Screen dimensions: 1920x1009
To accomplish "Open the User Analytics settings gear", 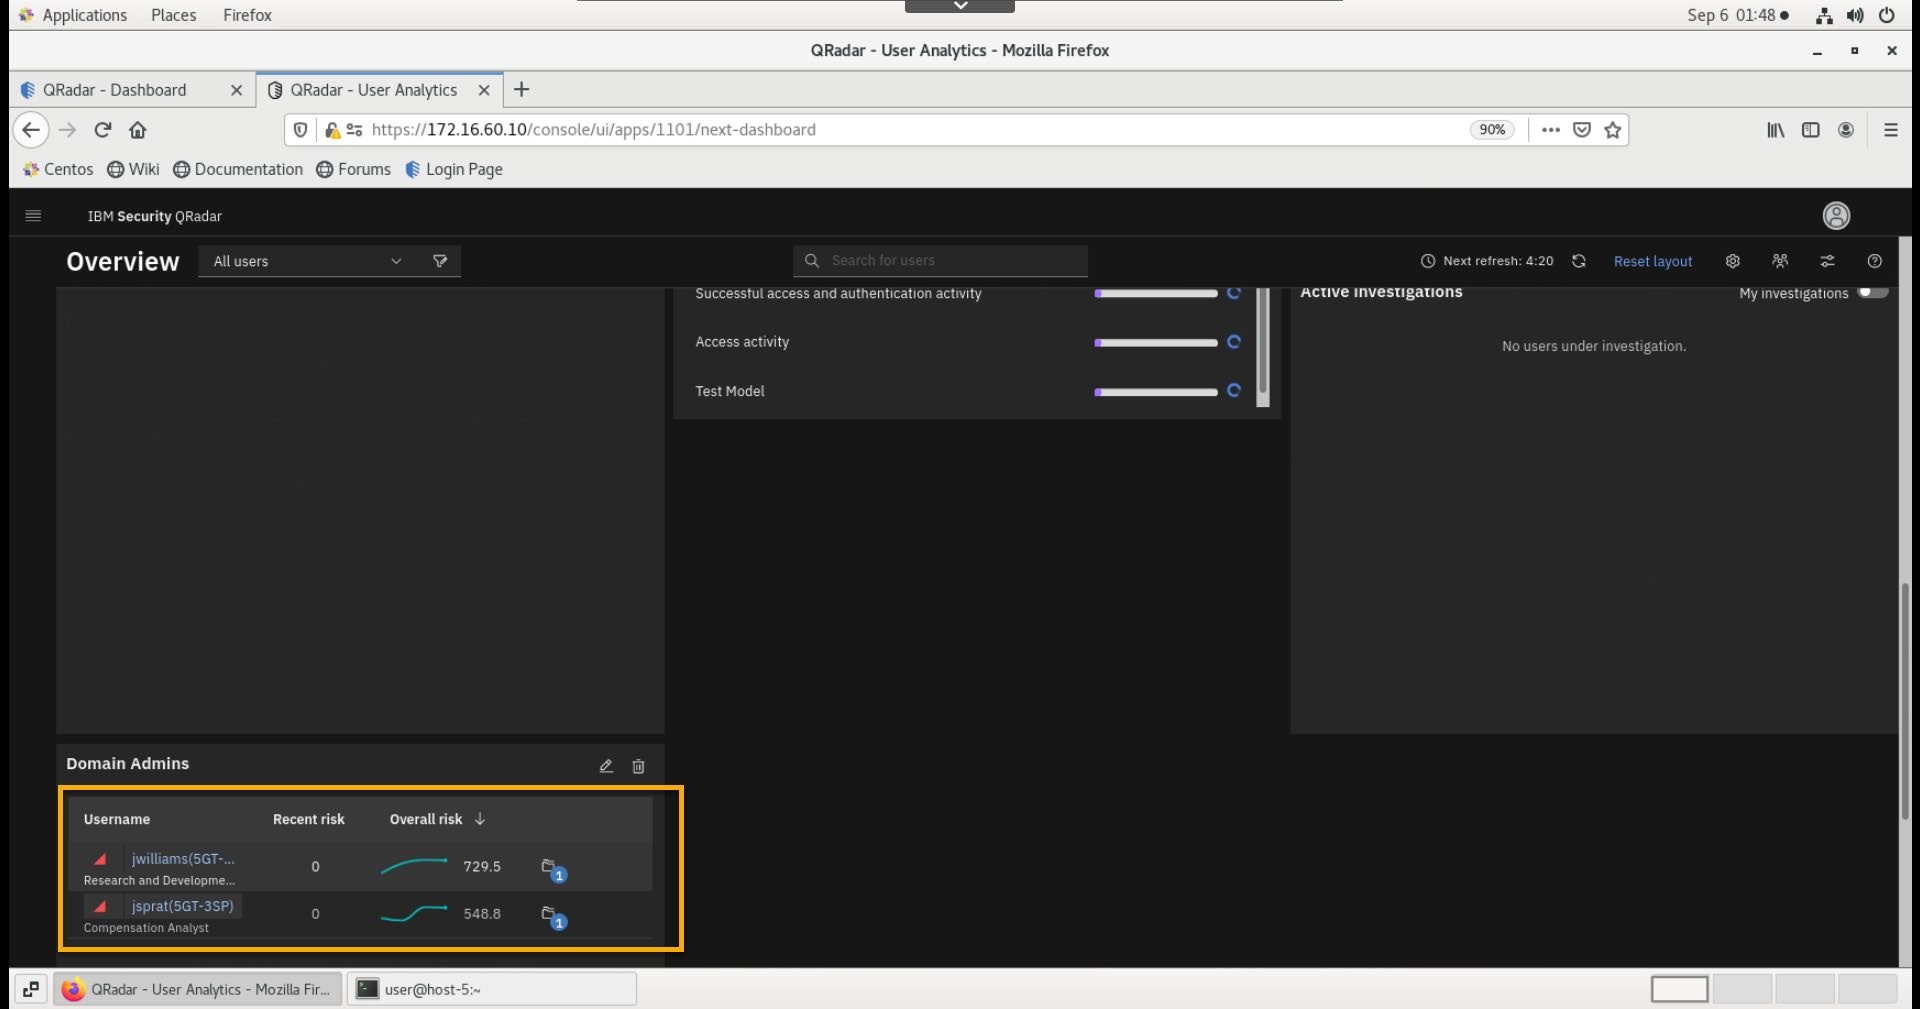I will (1732, 261).
